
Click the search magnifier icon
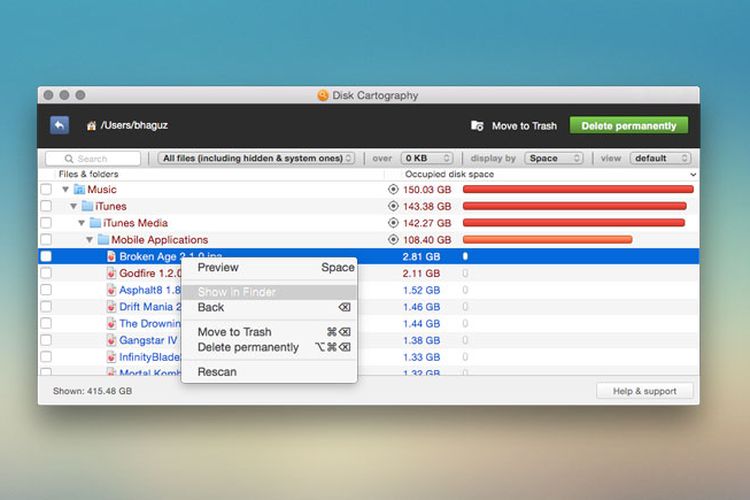tap(69, 158)
